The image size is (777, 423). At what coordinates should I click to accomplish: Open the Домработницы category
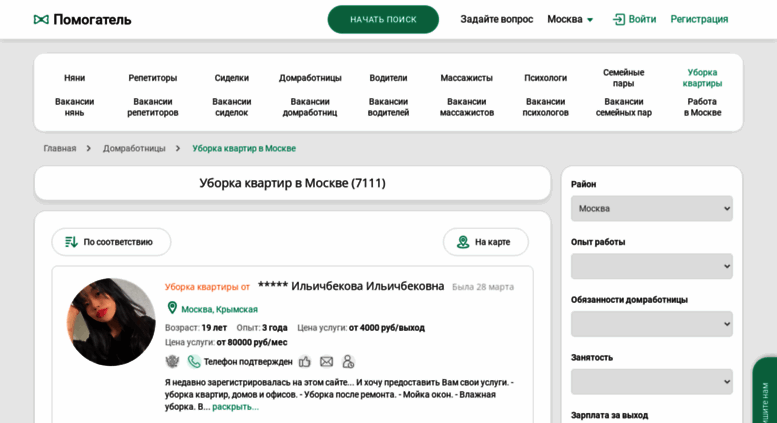click(310, 78)
